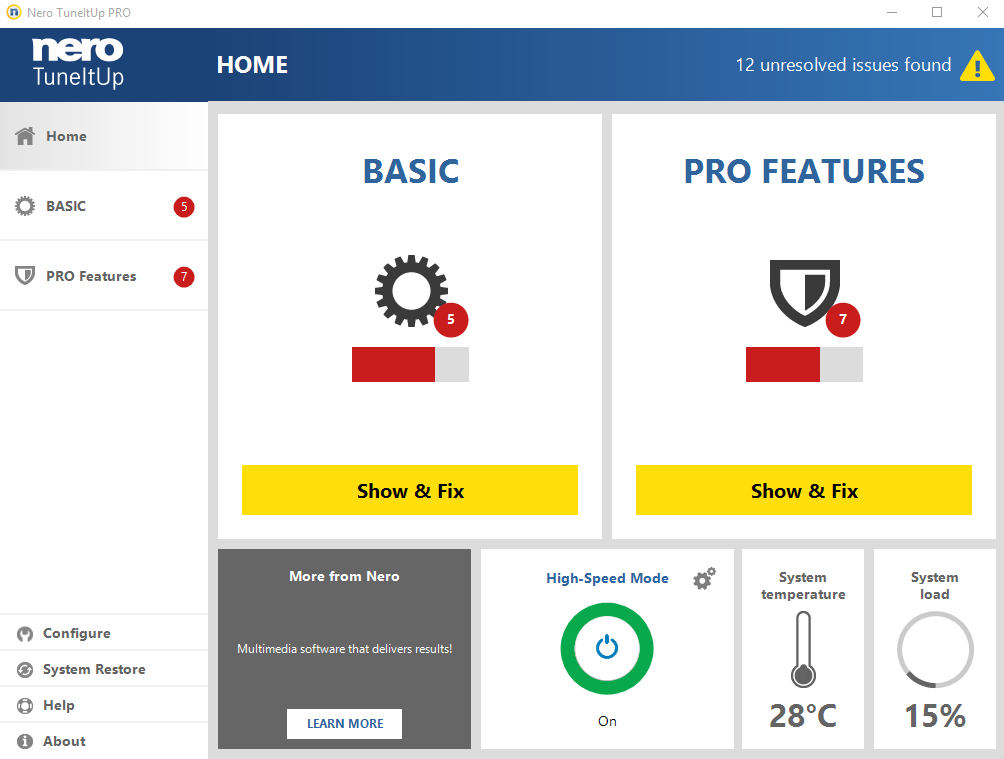This screenshot has height=759, width=1004.
Task: Click the red 7 badge beside sidebar PRO Features
Action: [x=184, y=277]
